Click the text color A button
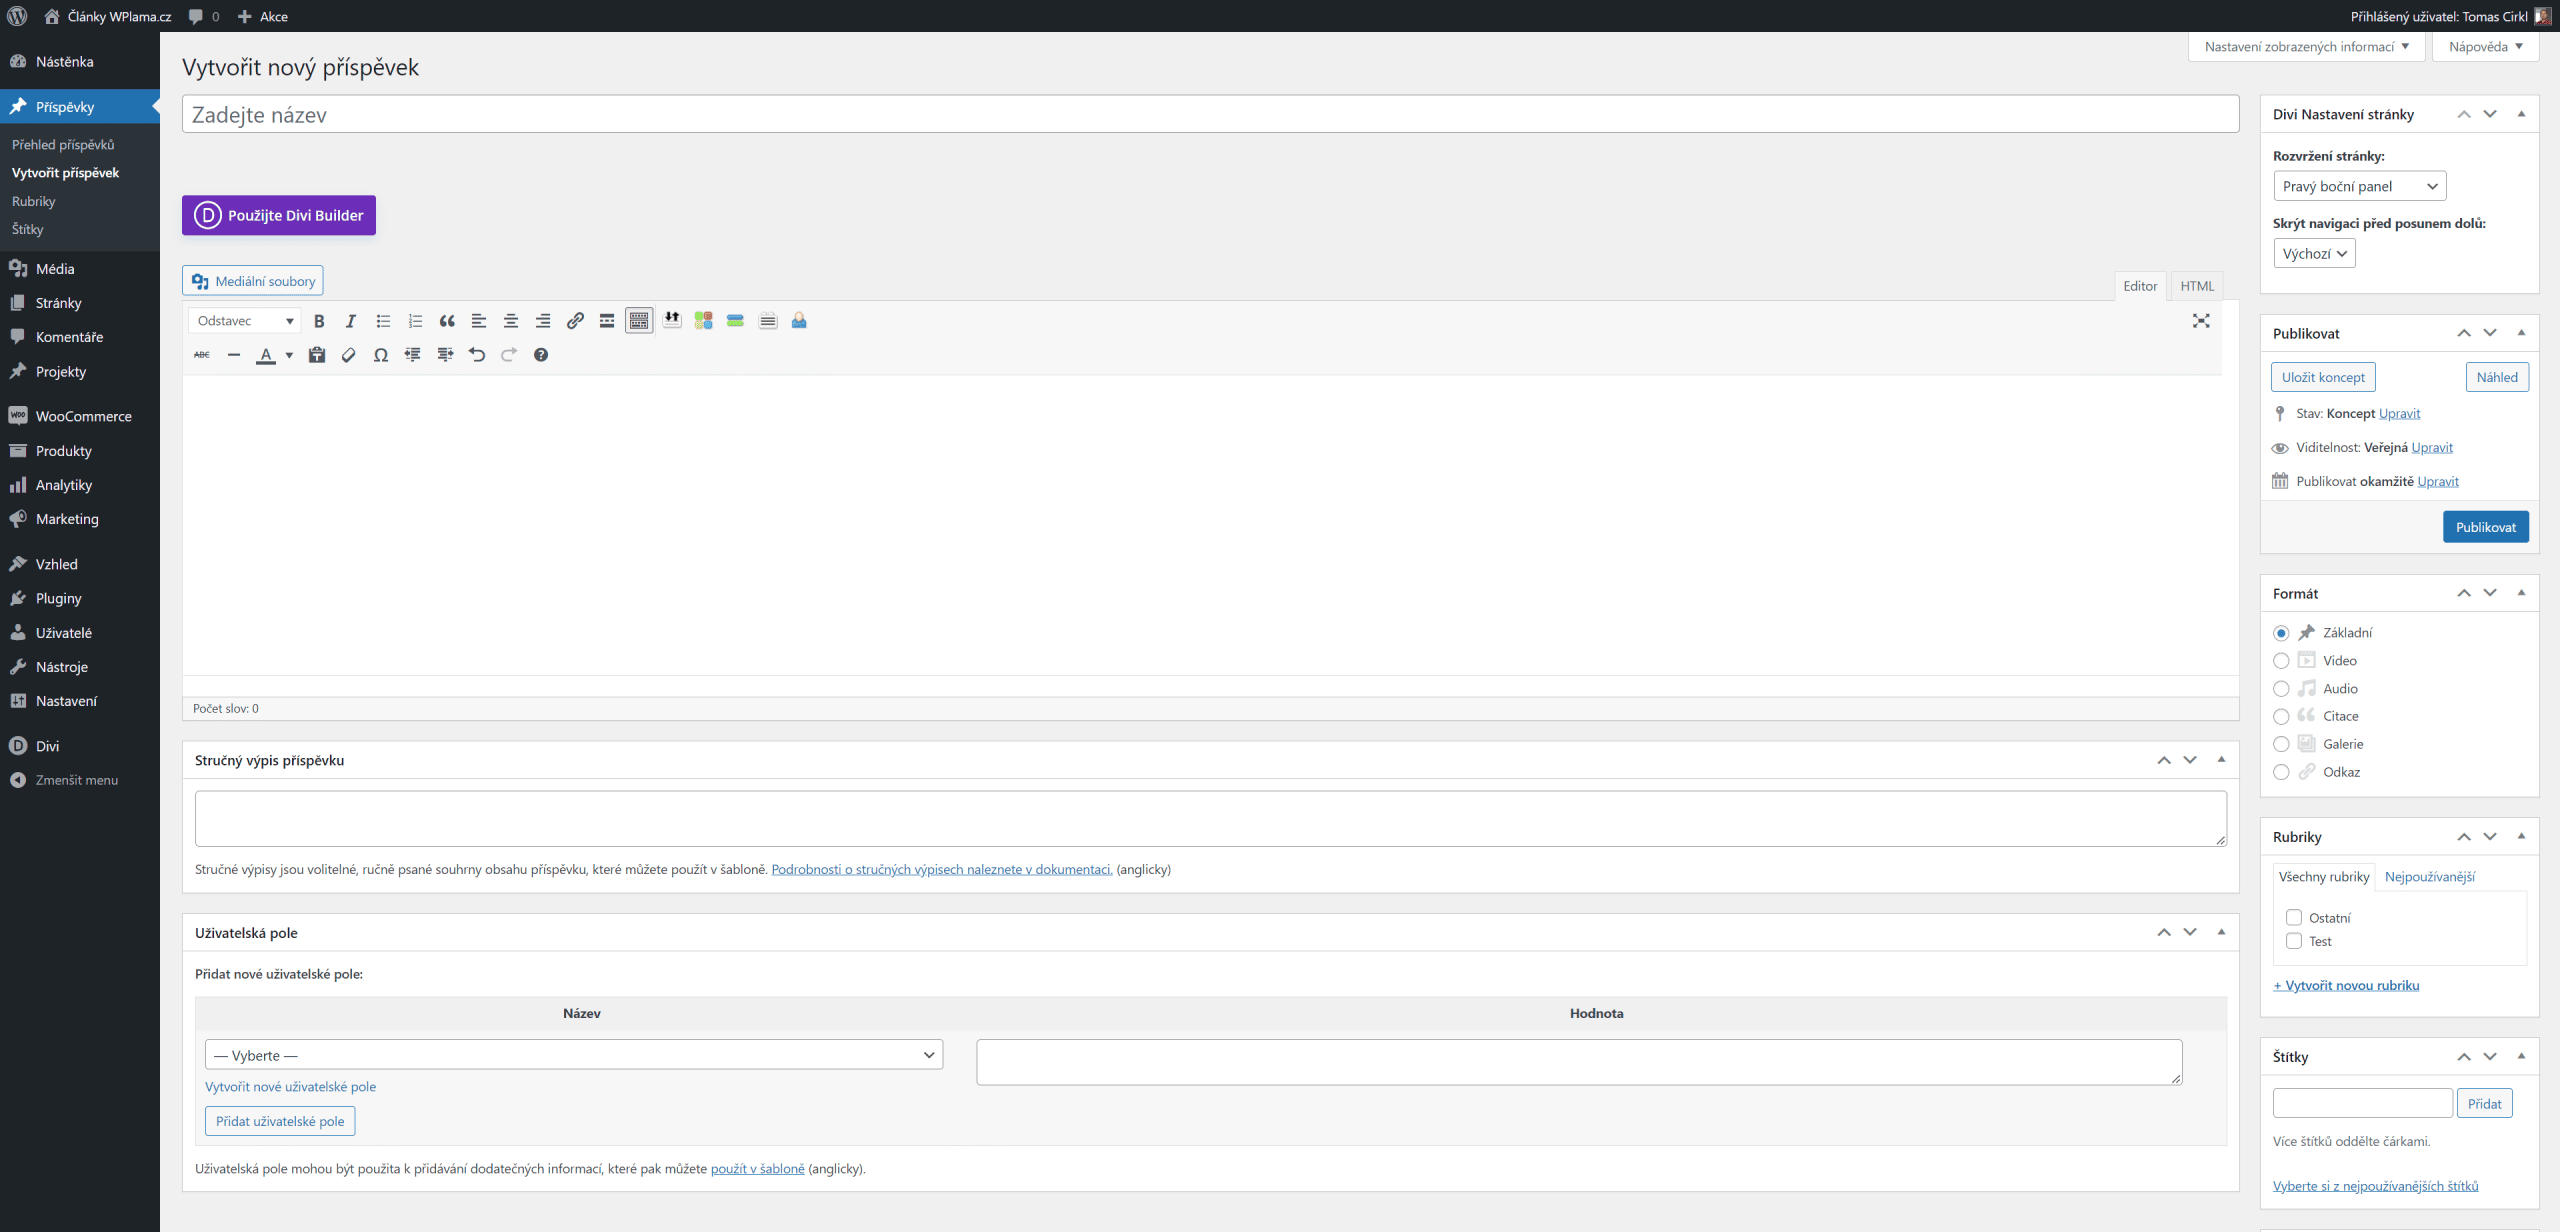2560x1232 pixels. [266, 355]
